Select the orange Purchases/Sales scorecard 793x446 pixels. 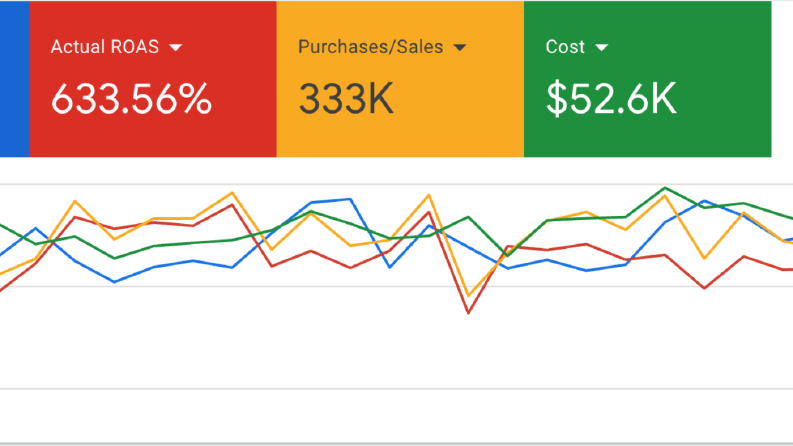coord(400,79)
